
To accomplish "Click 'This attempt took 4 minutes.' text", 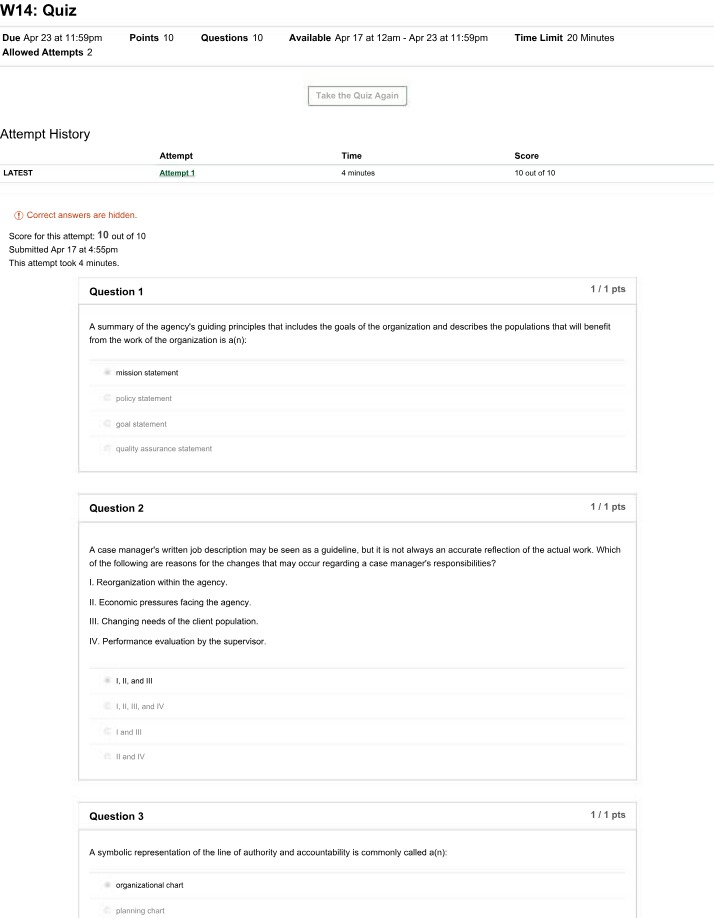I will pyautogui.click(x=64, y=263).
